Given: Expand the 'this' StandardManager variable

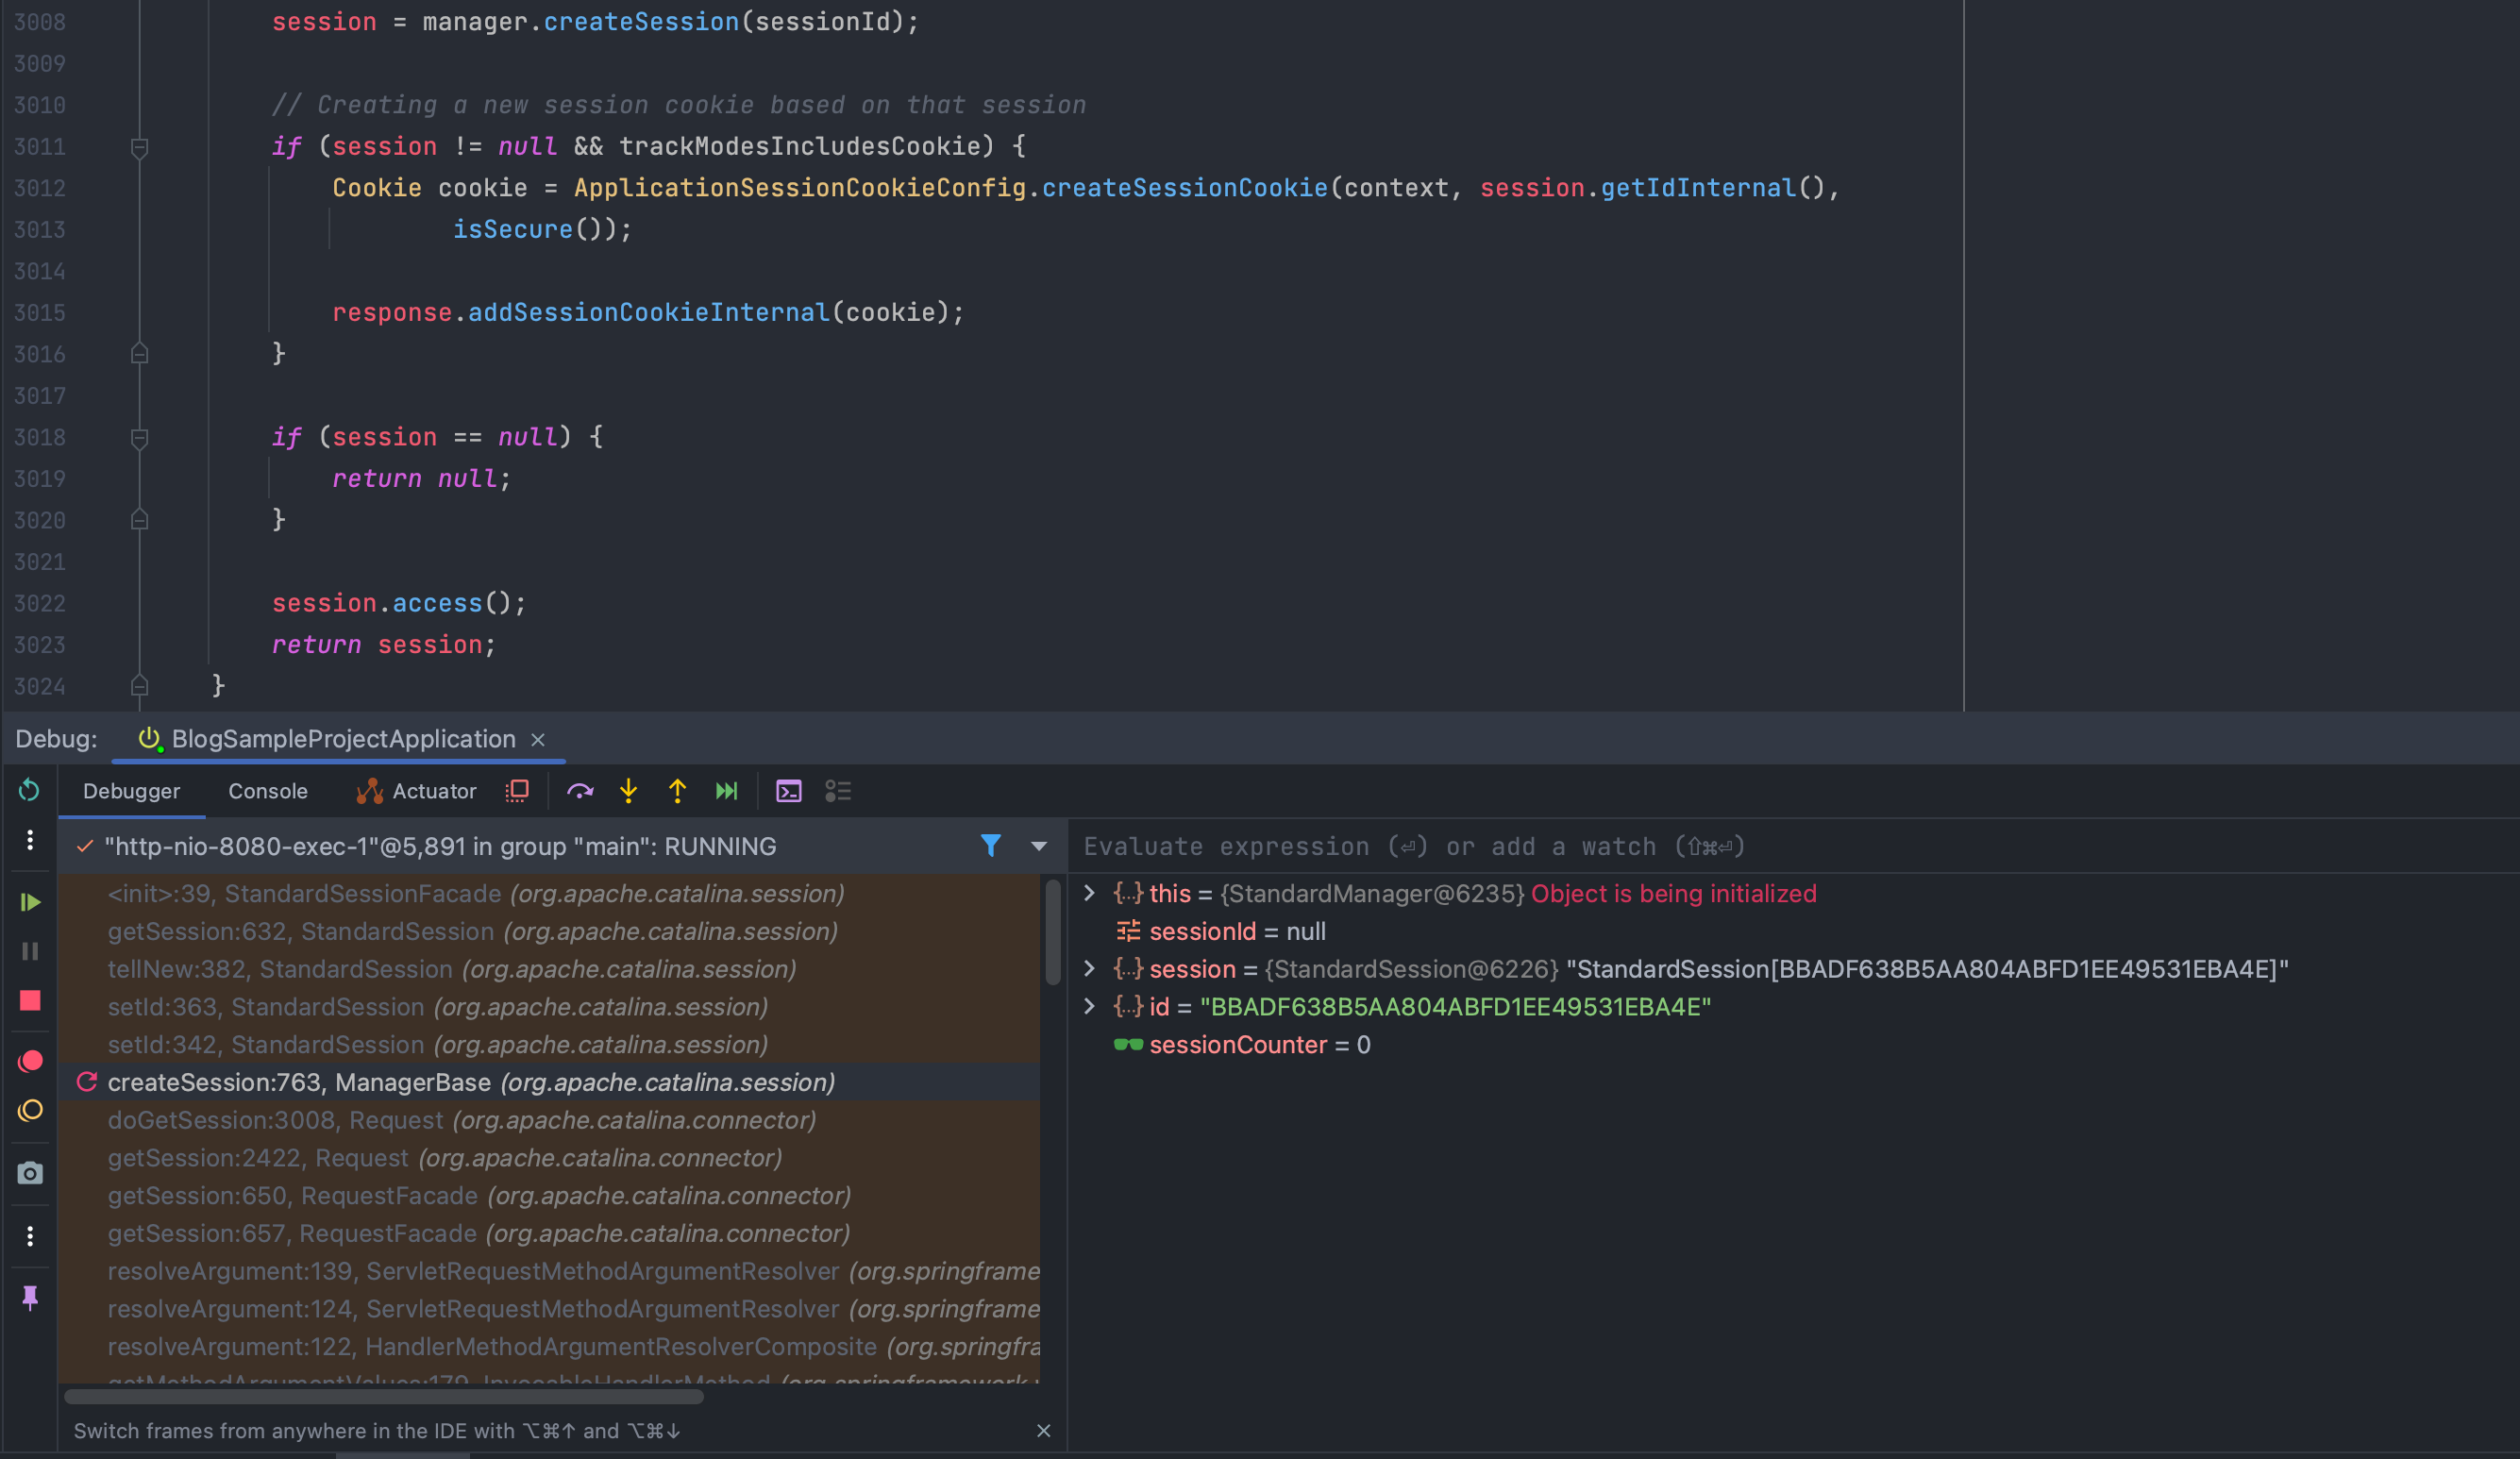Looking at the screenshot, I should tap(1090, 893).
